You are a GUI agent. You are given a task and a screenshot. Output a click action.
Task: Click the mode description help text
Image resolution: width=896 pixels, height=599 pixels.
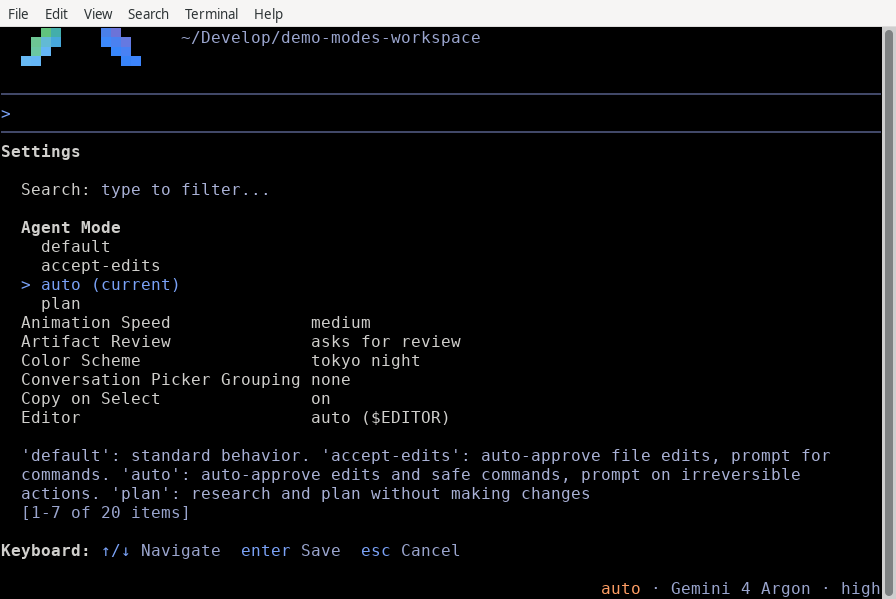[425, 474]
